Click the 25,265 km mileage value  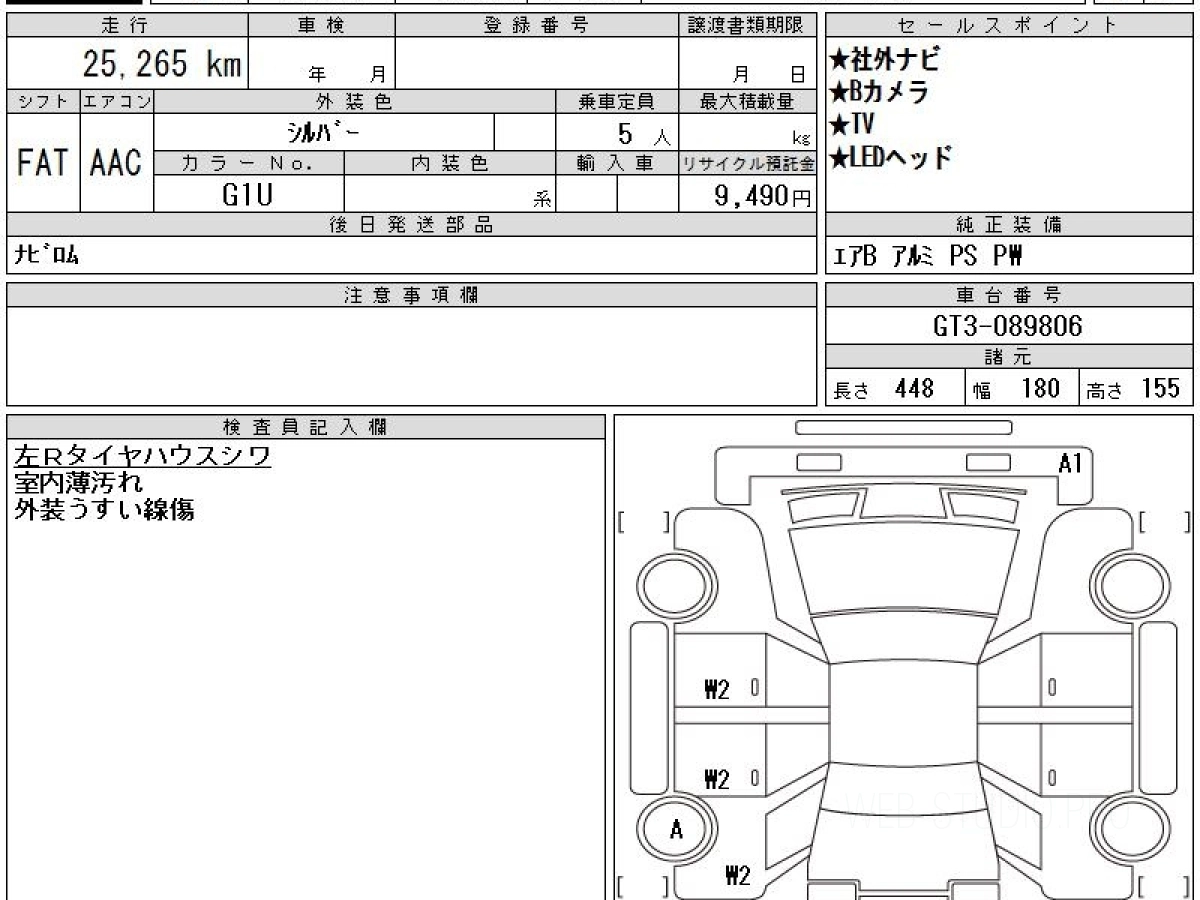point(161,64)
